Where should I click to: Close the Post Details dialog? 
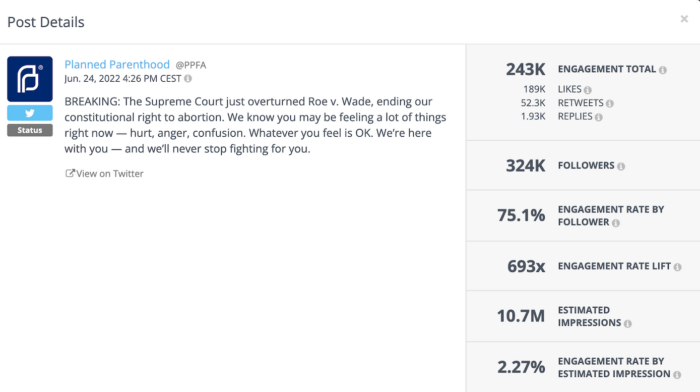pyautogui.click(x=684, y=19)
